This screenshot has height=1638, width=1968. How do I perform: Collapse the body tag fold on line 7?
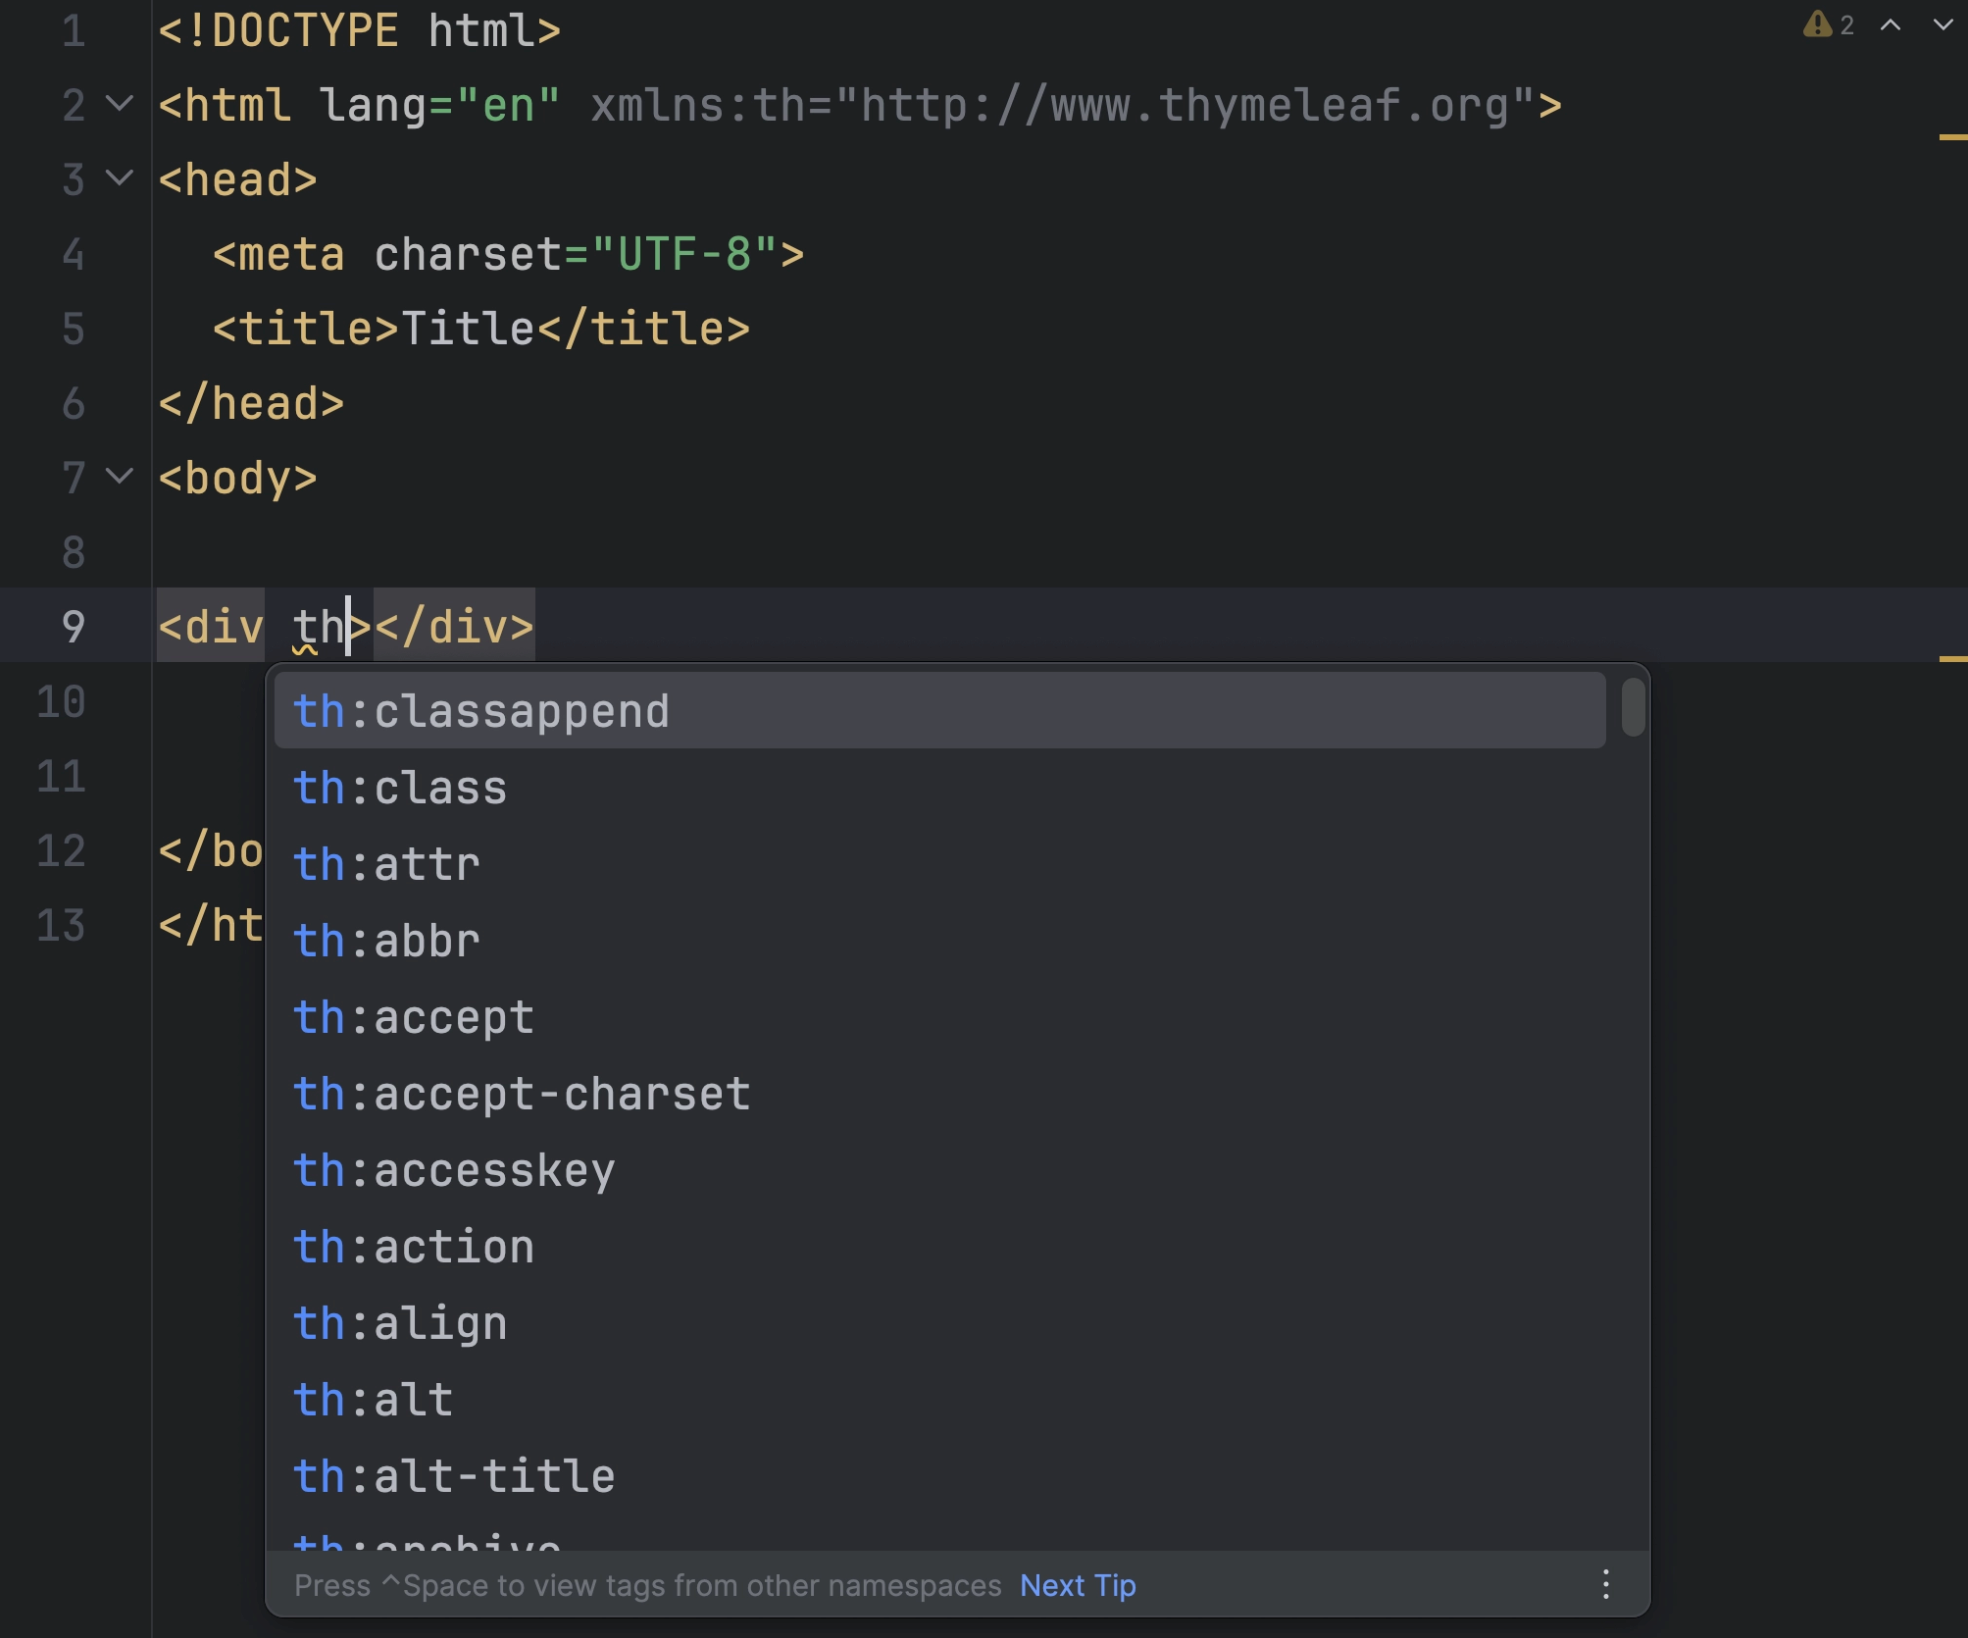[x=119, y=476]
